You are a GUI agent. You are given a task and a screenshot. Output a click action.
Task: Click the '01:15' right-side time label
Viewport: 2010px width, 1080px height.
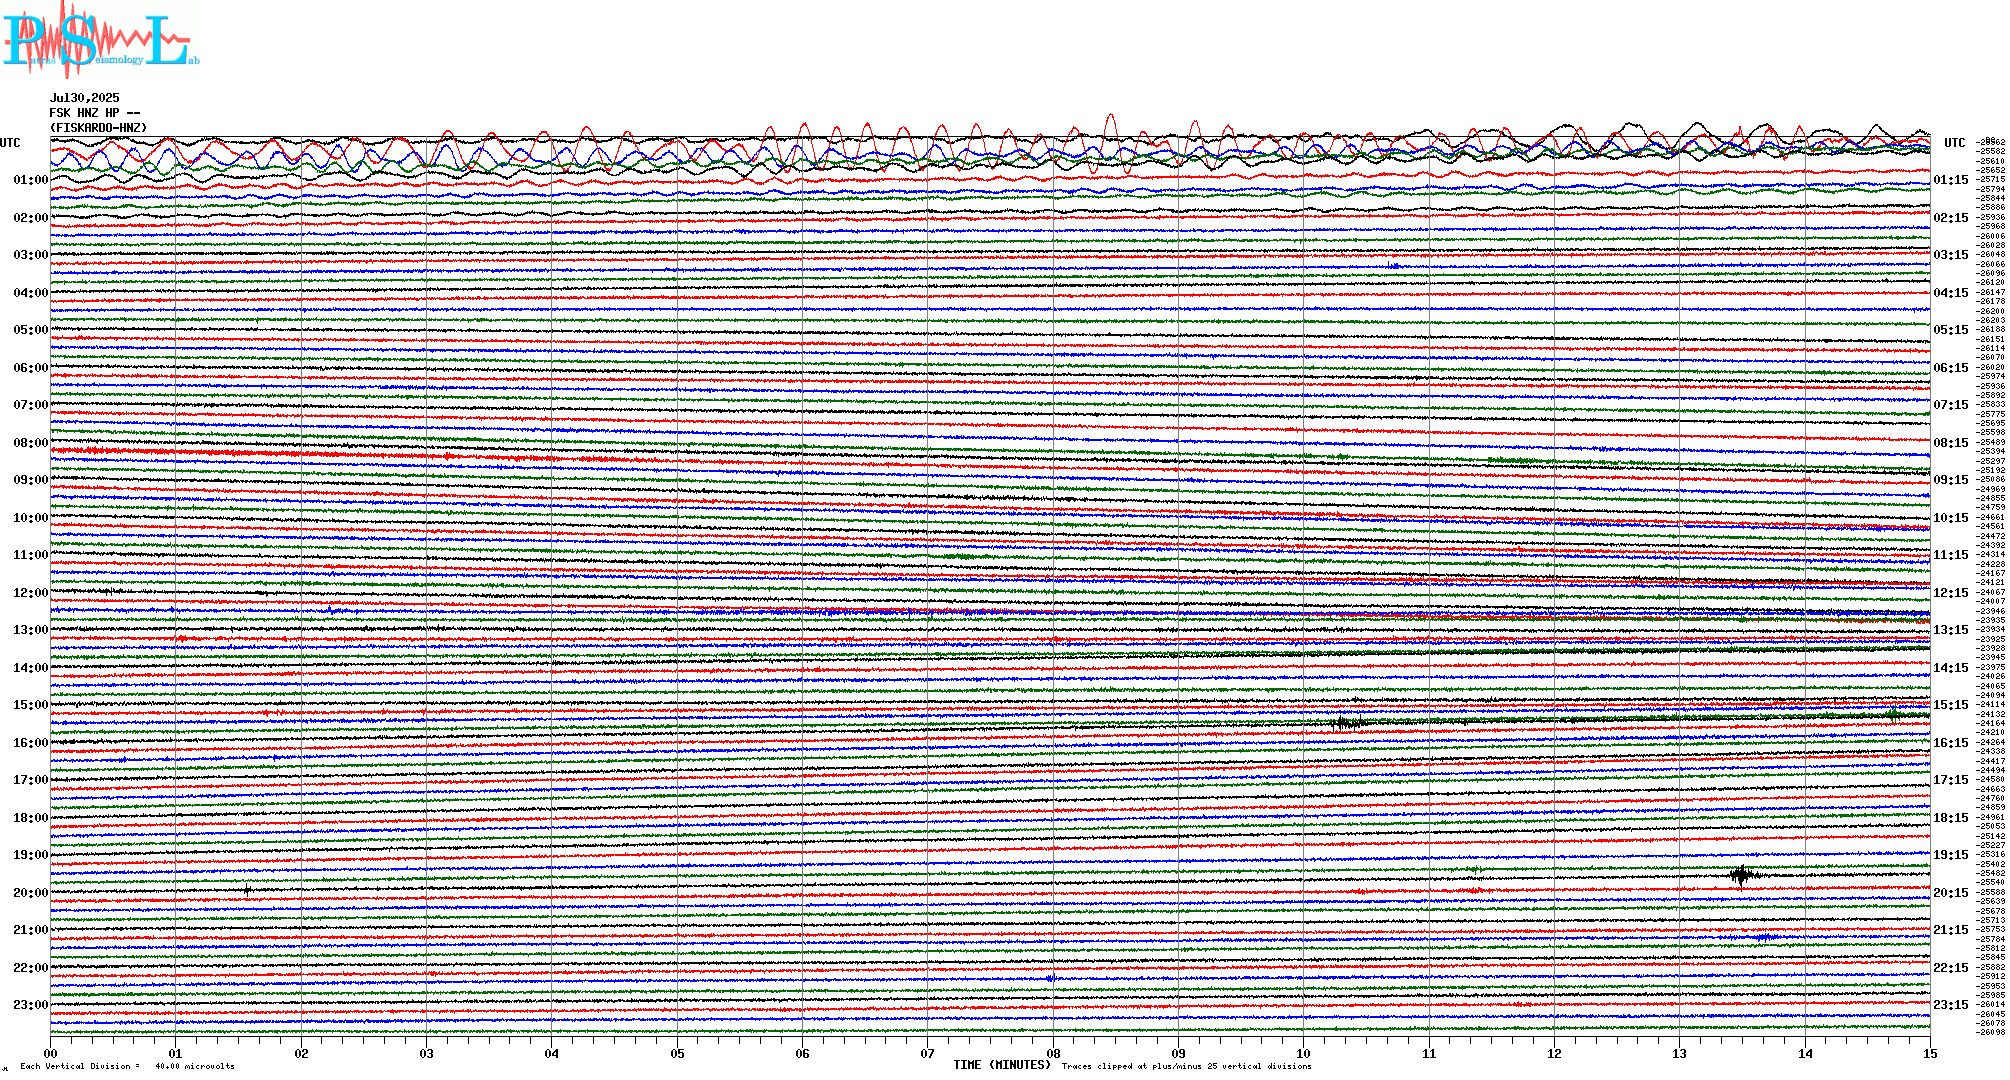pos(1951,180)
